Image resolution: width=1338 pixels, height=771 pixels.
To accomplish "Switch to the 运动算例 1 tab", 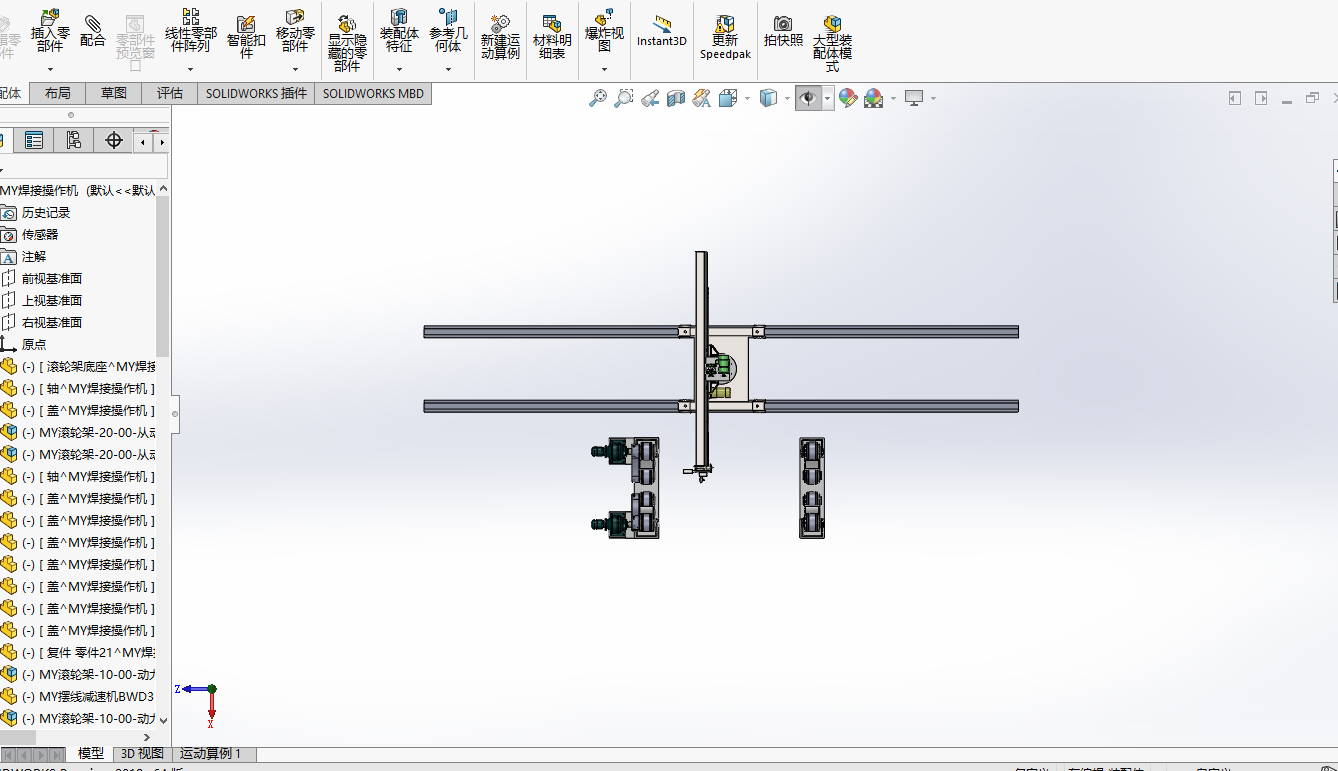I will [x=210, y=754].
